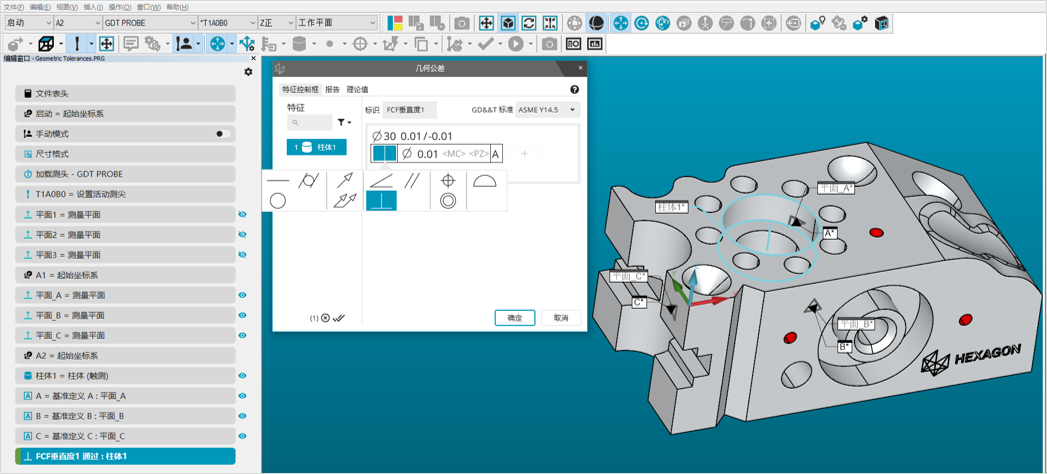The height and width of the screenshot is (474, 1047).
Task: Click the camera snapshot icon in top toolbar
Action: pyautogui.click(x=461, y=23)
